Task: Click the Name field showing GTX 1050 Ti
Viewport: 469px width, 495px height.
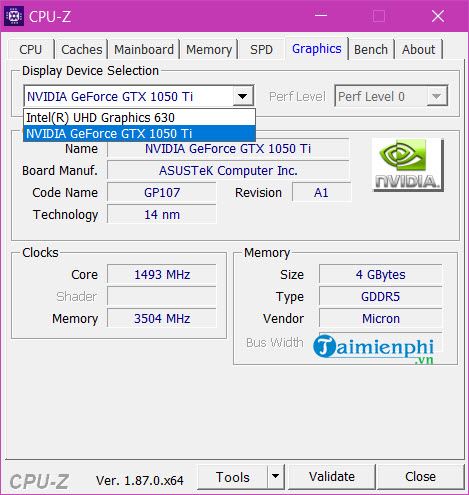Action: click(x=228, y=149)
